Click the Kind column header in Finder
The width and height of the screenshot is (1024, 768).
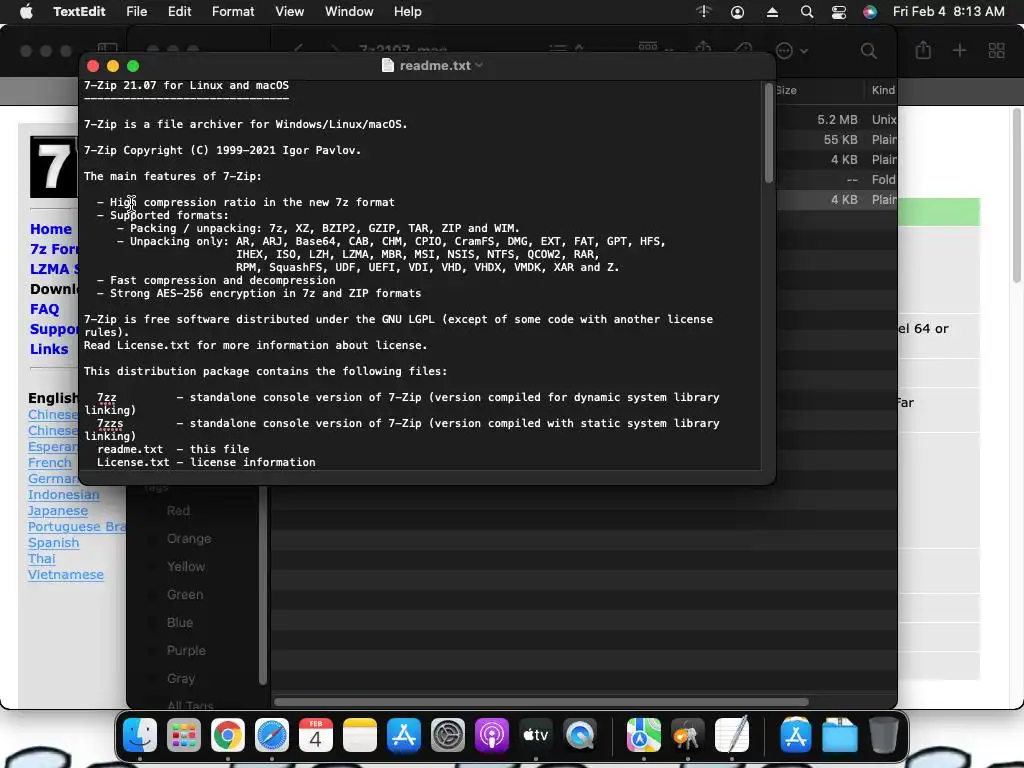(x=883, y=90)
